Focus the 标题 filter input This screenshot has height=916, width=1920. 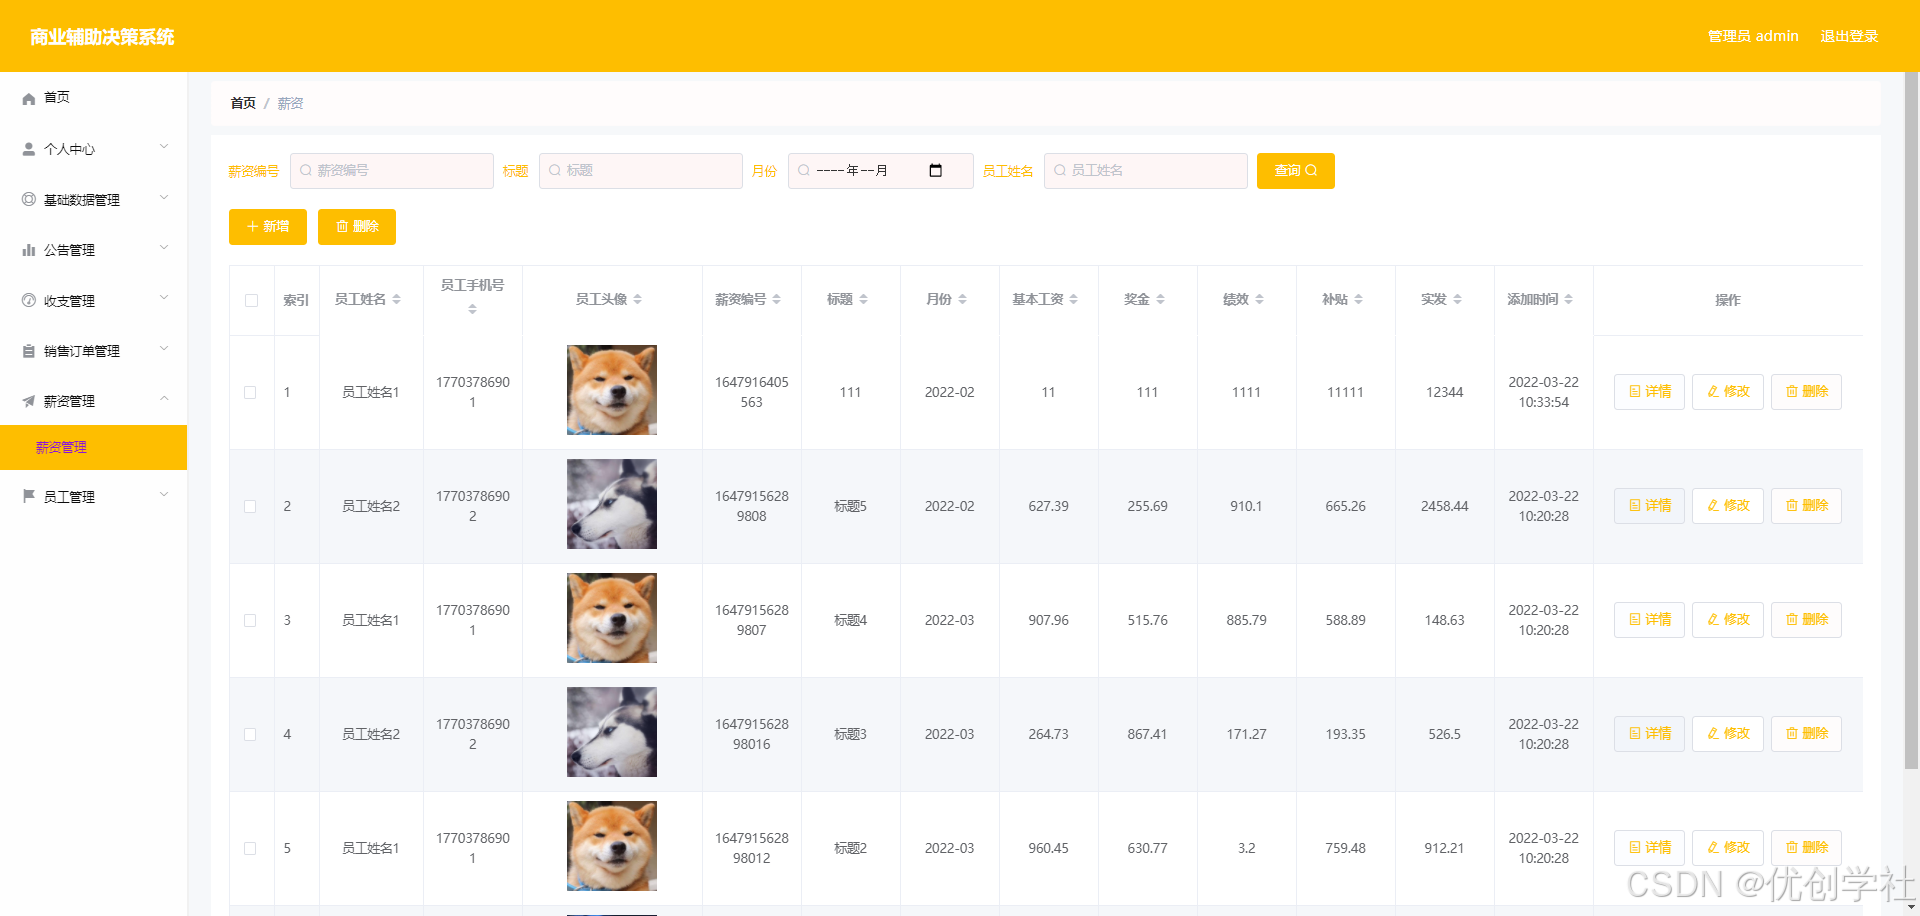click(x=641, y=171)
